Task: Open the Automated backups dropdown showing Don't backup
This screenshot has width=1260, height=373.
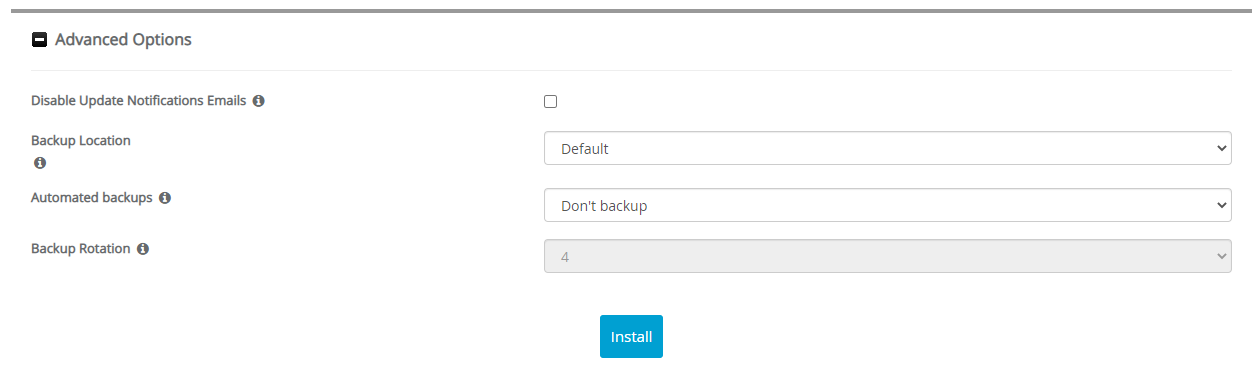Action: click(888, 205)
